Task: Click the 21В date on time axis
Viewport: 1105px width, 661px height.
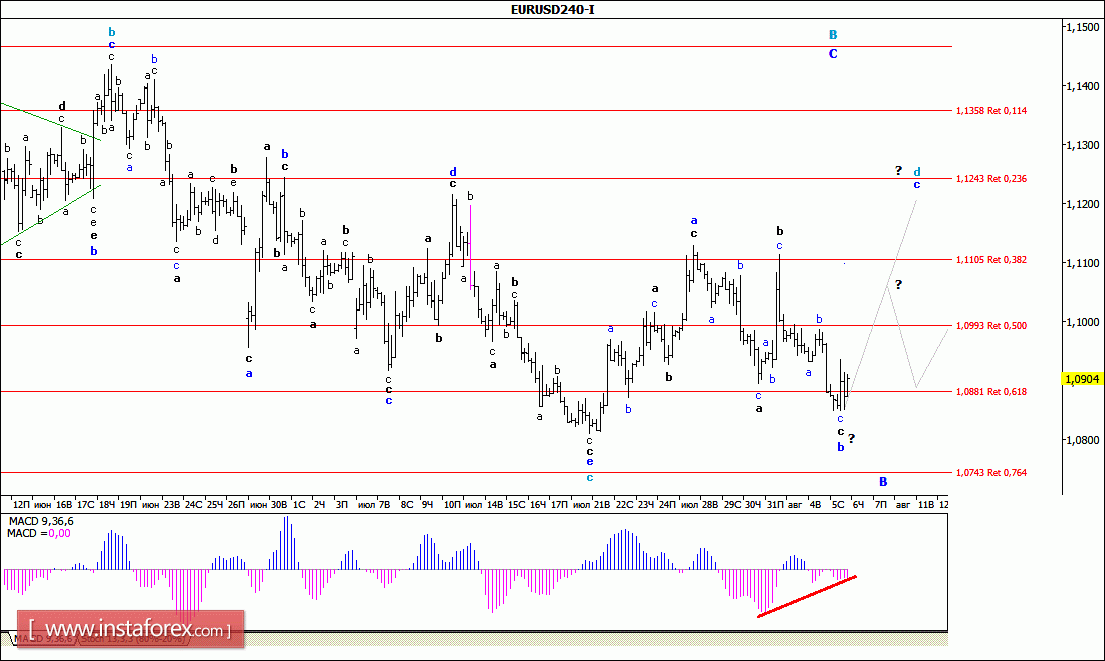Action: [602, 505]
